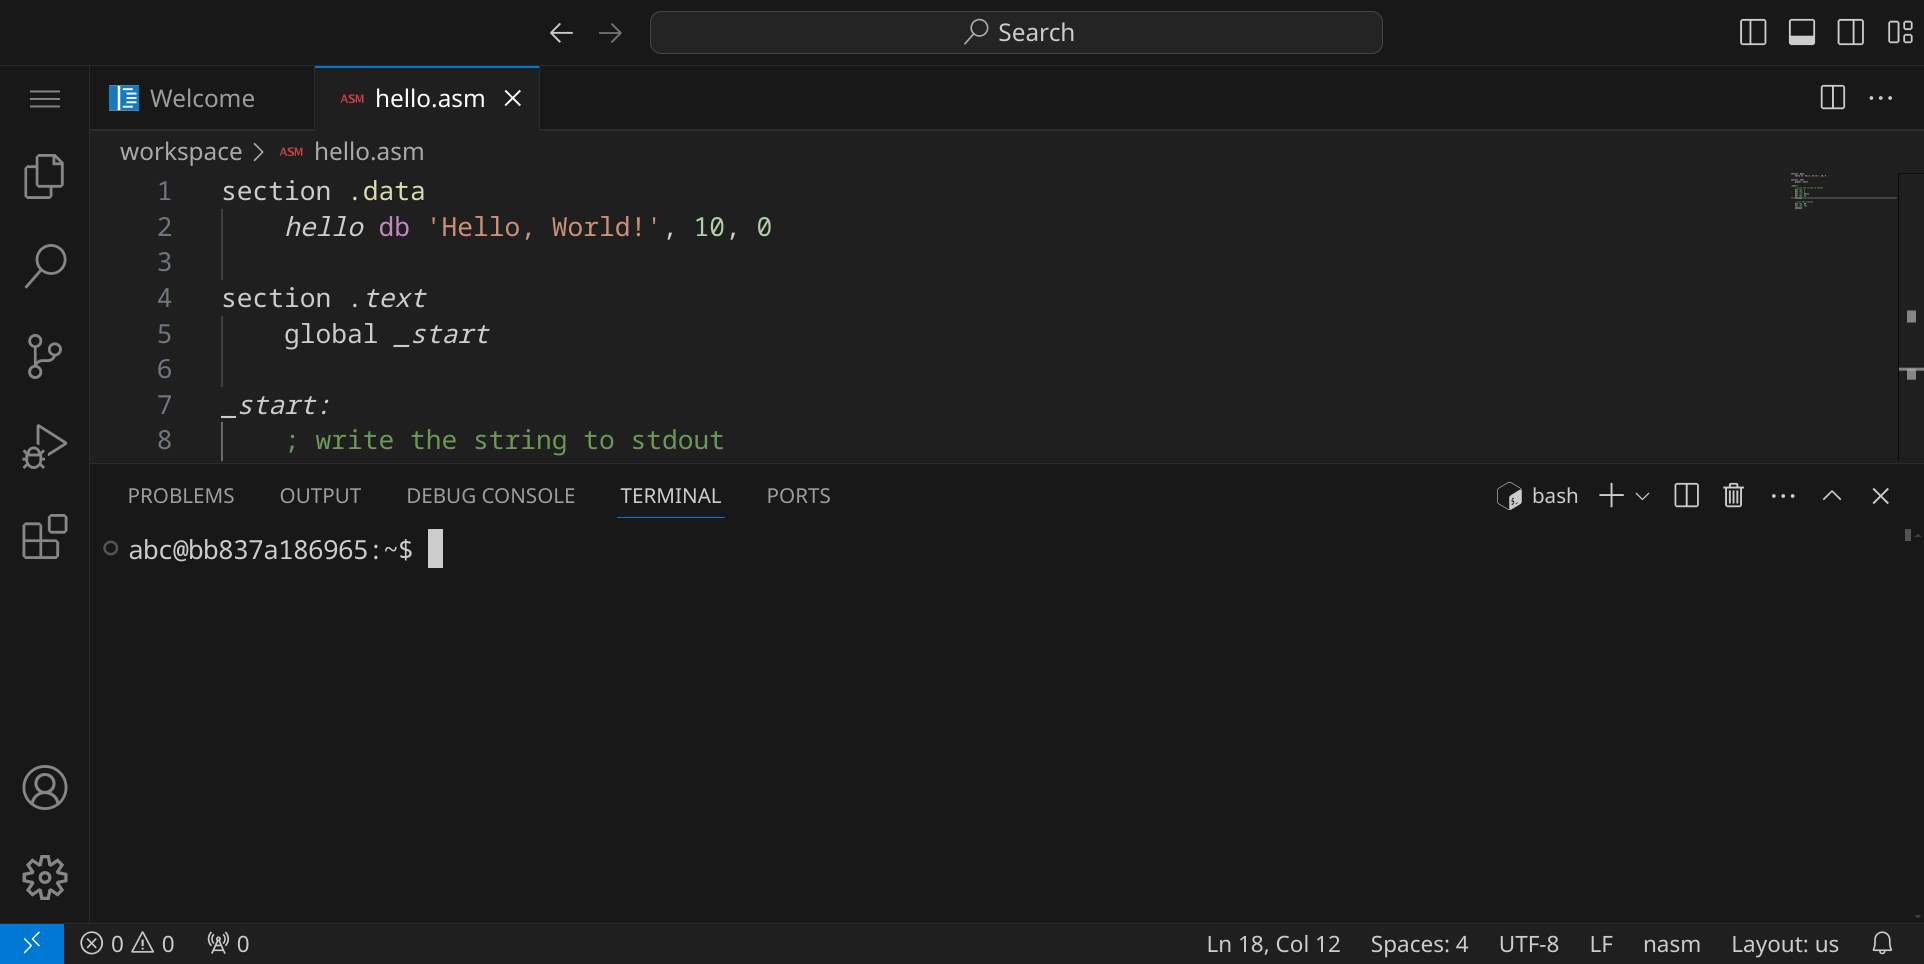This screenshot has width=1924, height=964.
Task: Open the Run and Debug view
Action: click(x=44, y=447)
